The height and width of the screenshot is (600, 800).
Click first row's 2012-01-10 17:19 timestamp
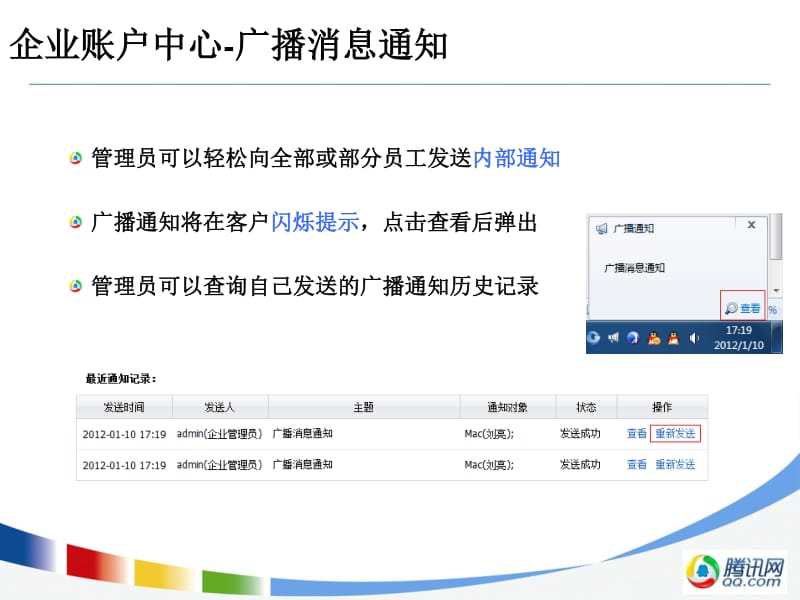click(x=124, y=434)
